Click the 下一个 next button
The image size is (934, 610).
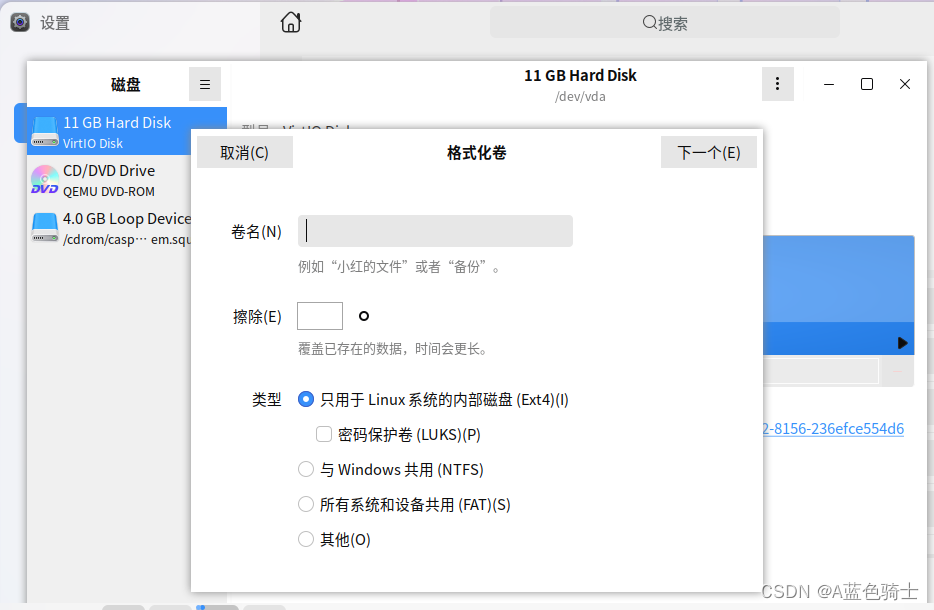709,152
